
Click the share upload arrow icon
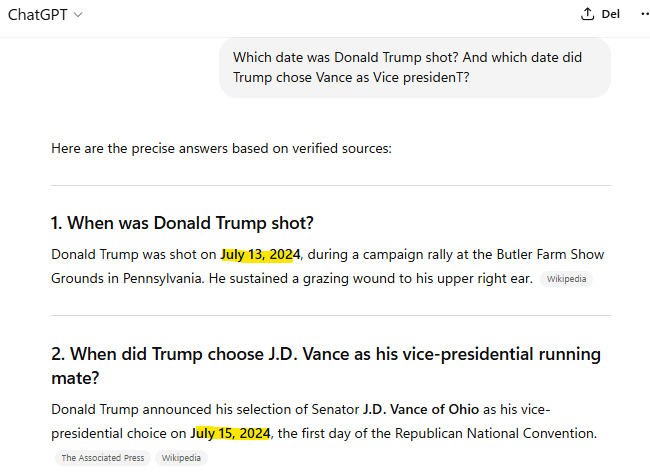coord(587,14)
